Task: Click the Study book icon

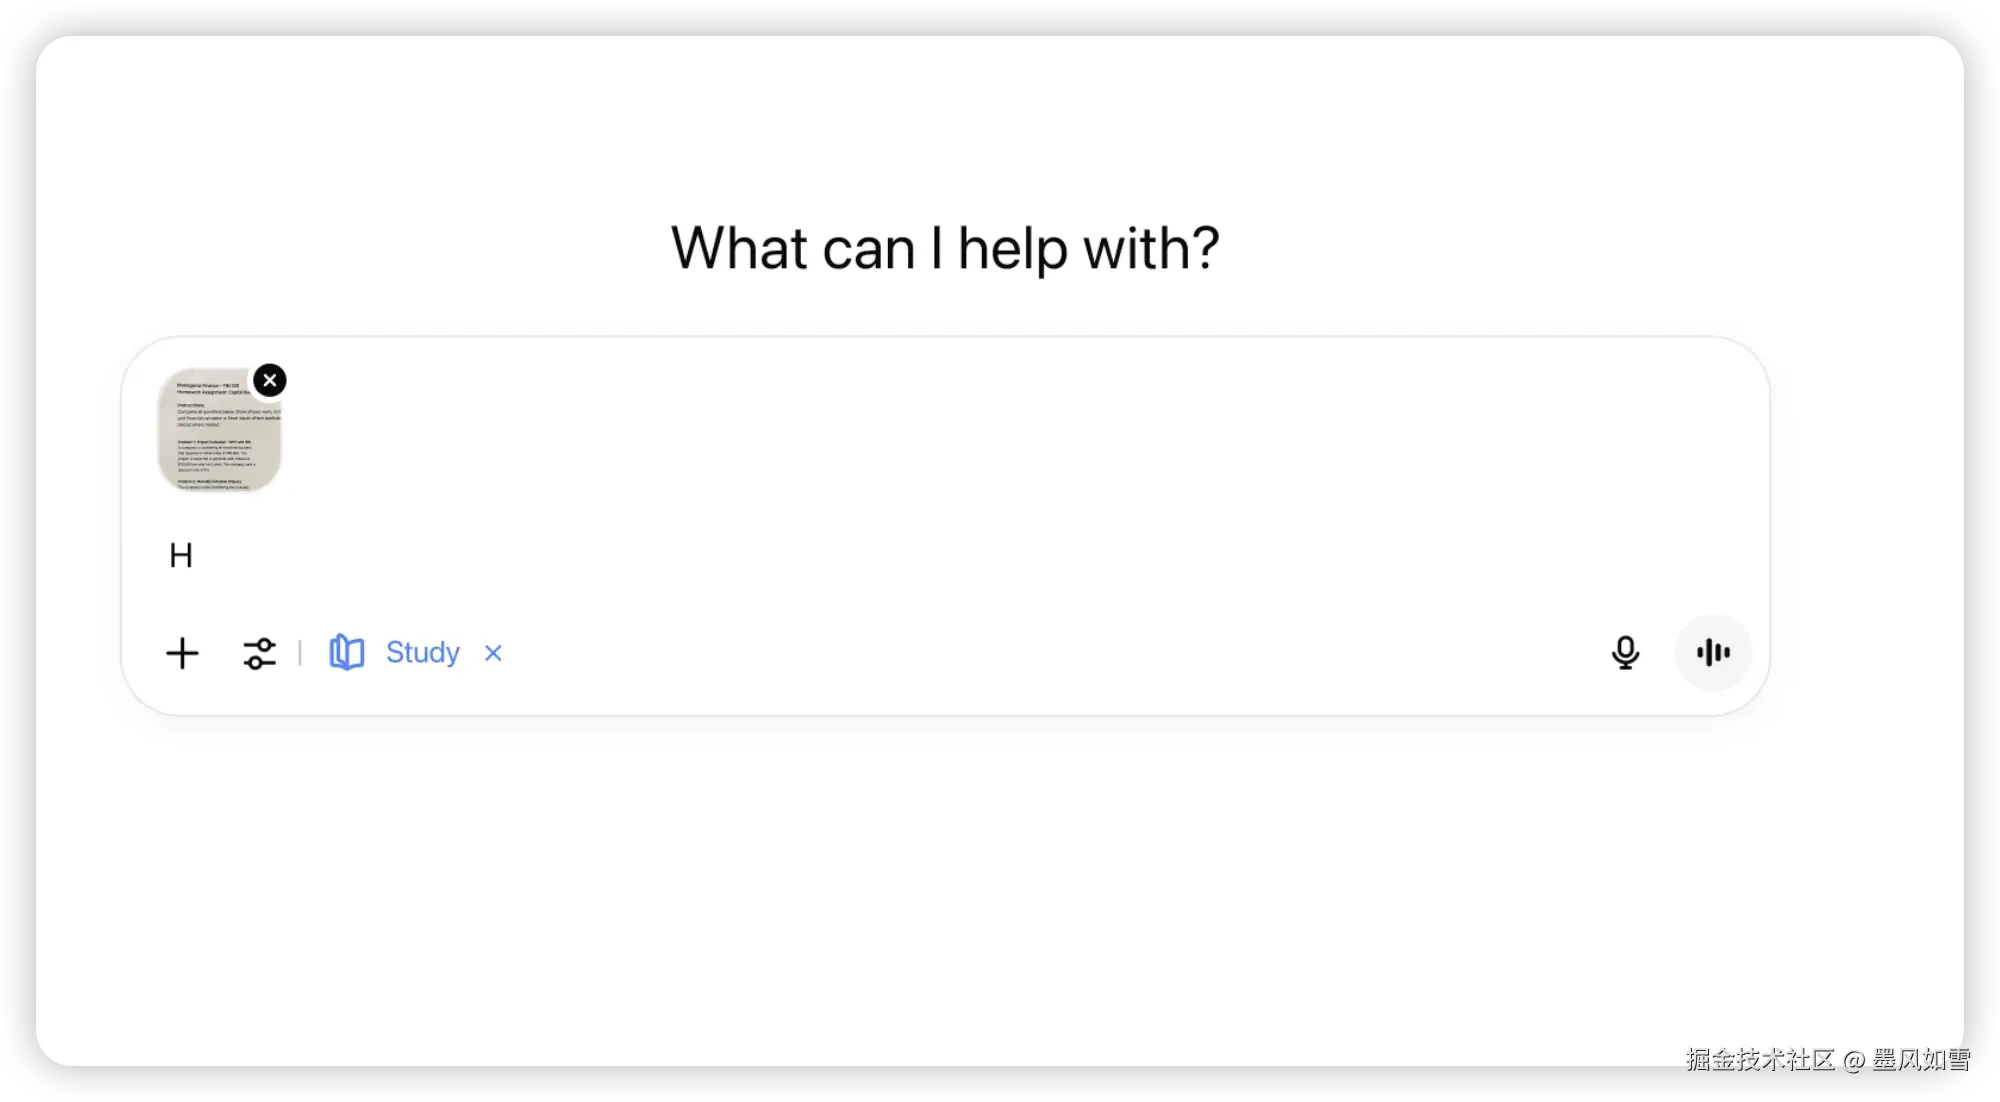Action: [x=347, y=652]
